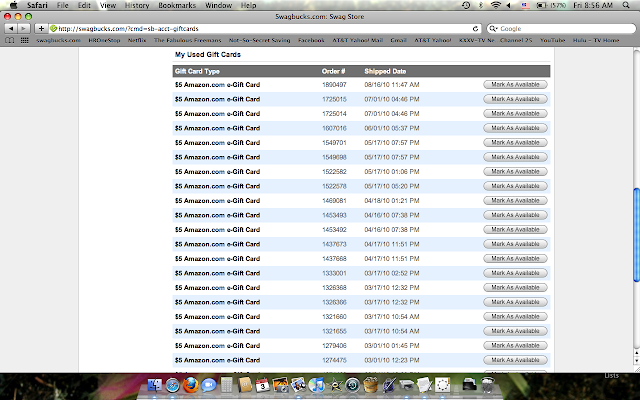The height and width of the screenshot is (400, 640).
Task: Click Safari's forward arrow button
Action: 24,29
